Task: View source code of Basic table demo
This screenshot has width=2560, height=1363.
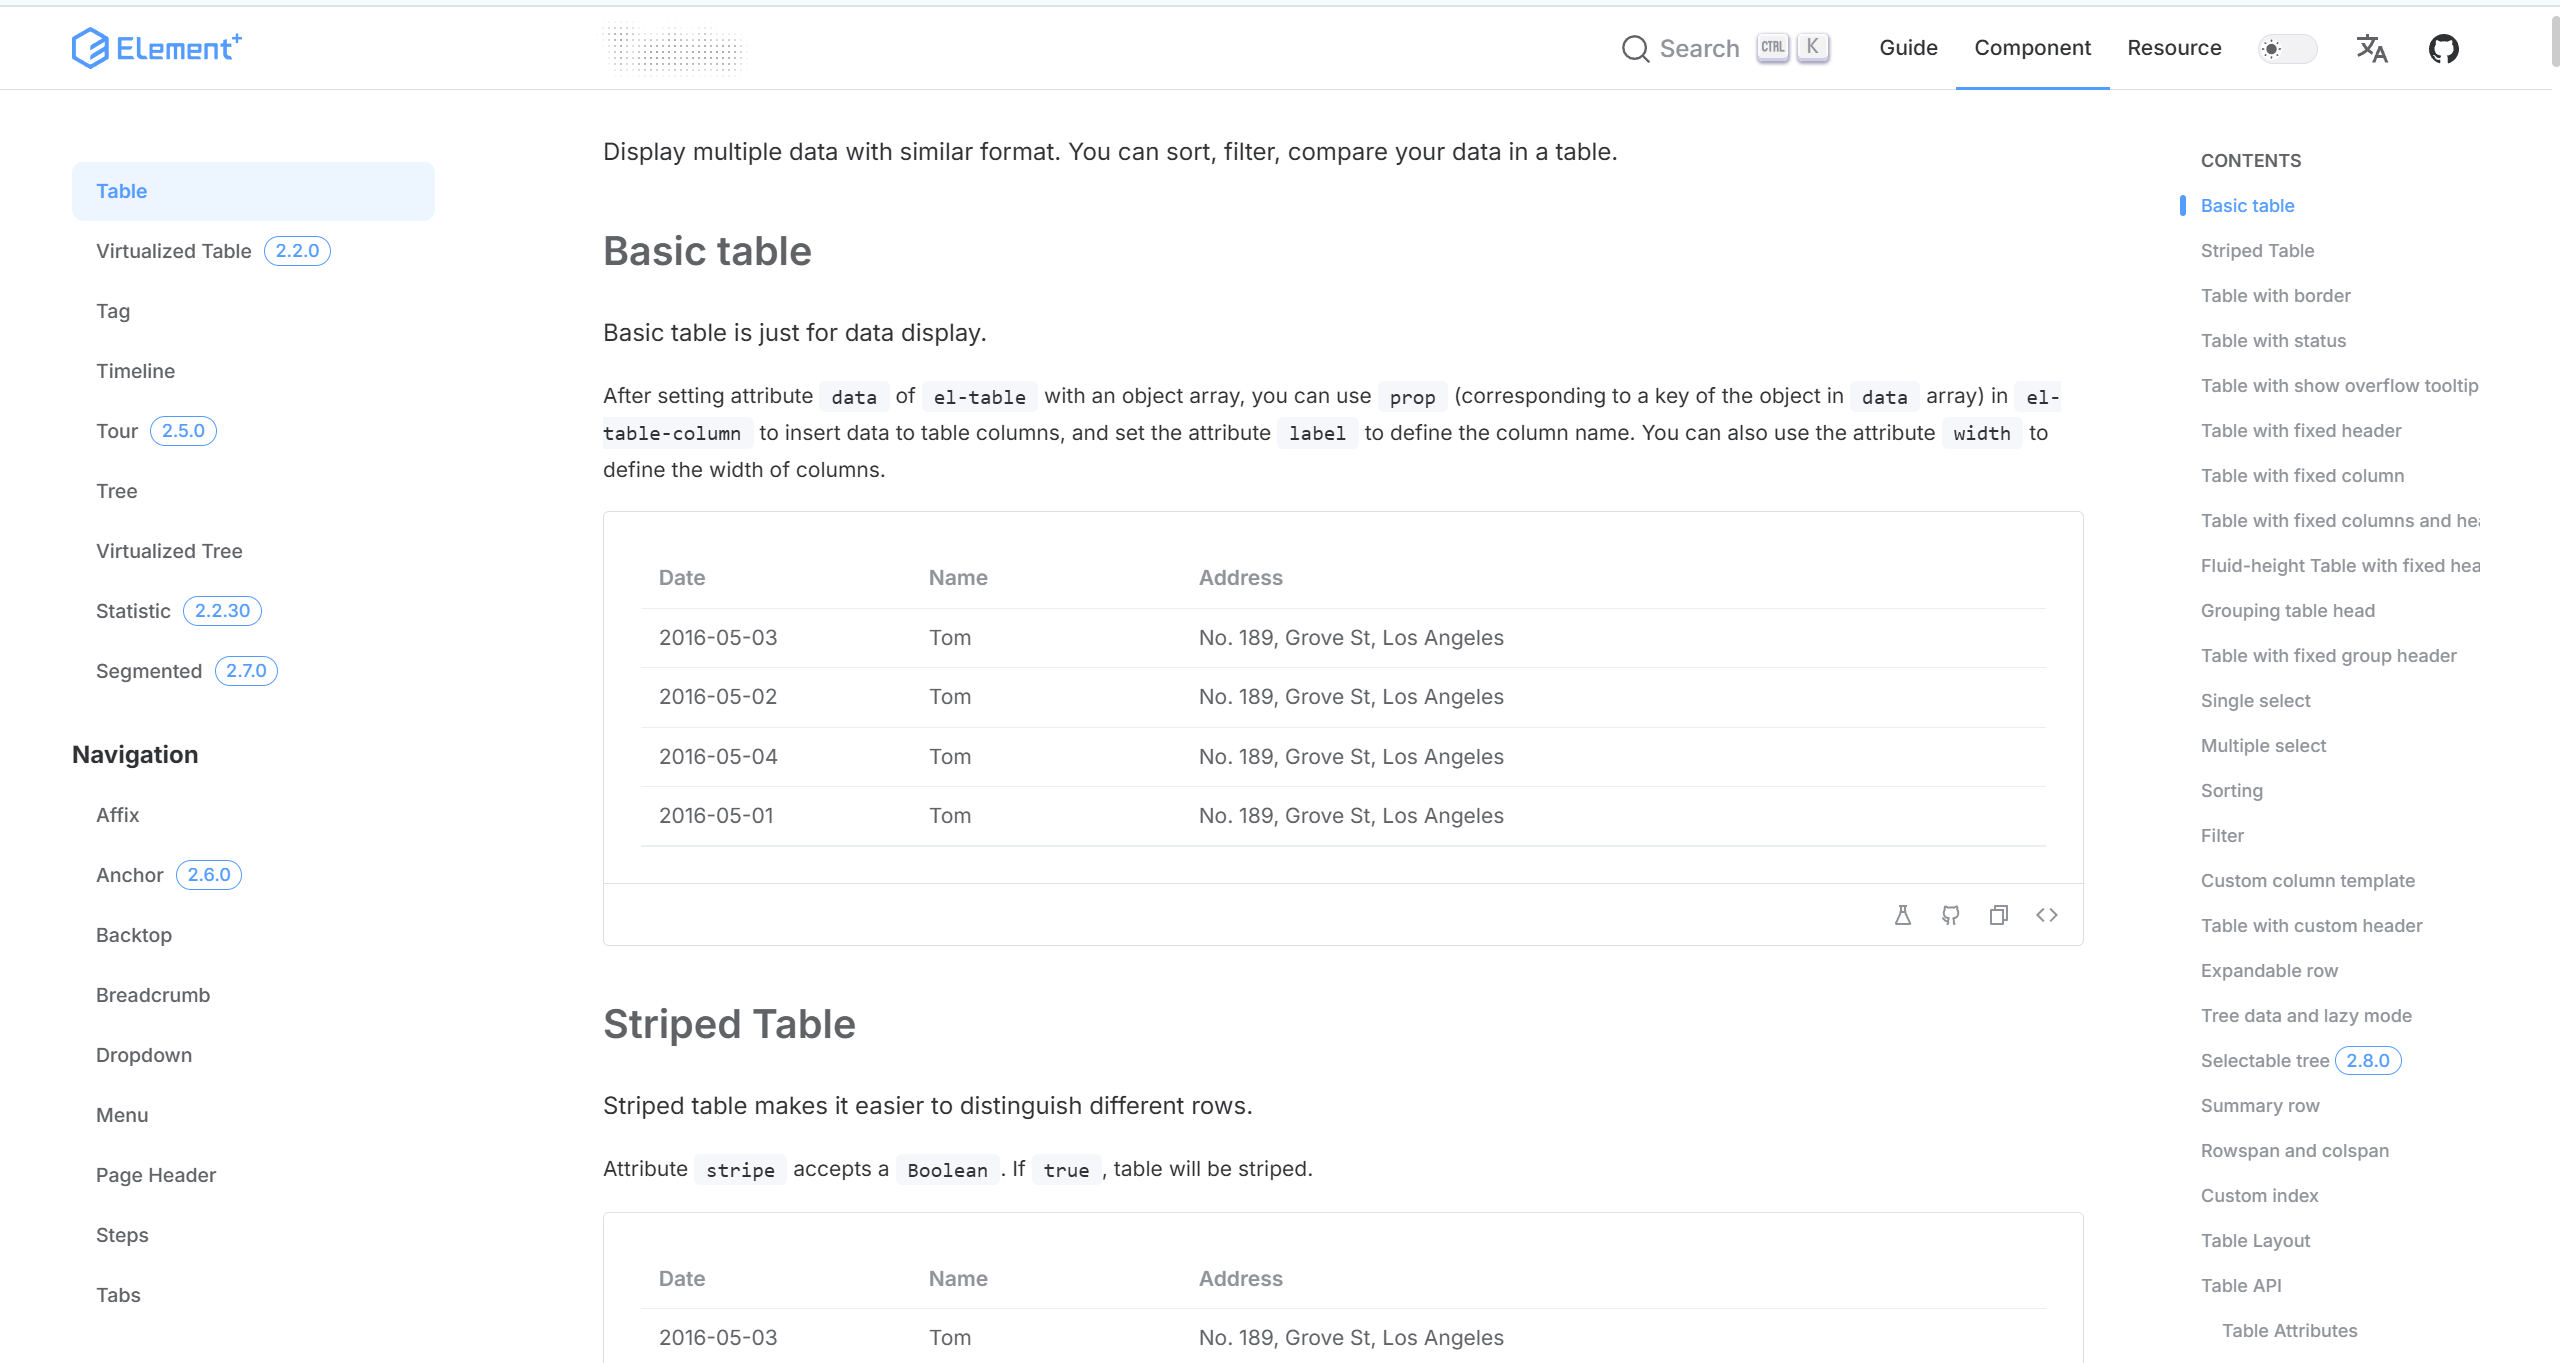Action: (x=2047, y=915)
